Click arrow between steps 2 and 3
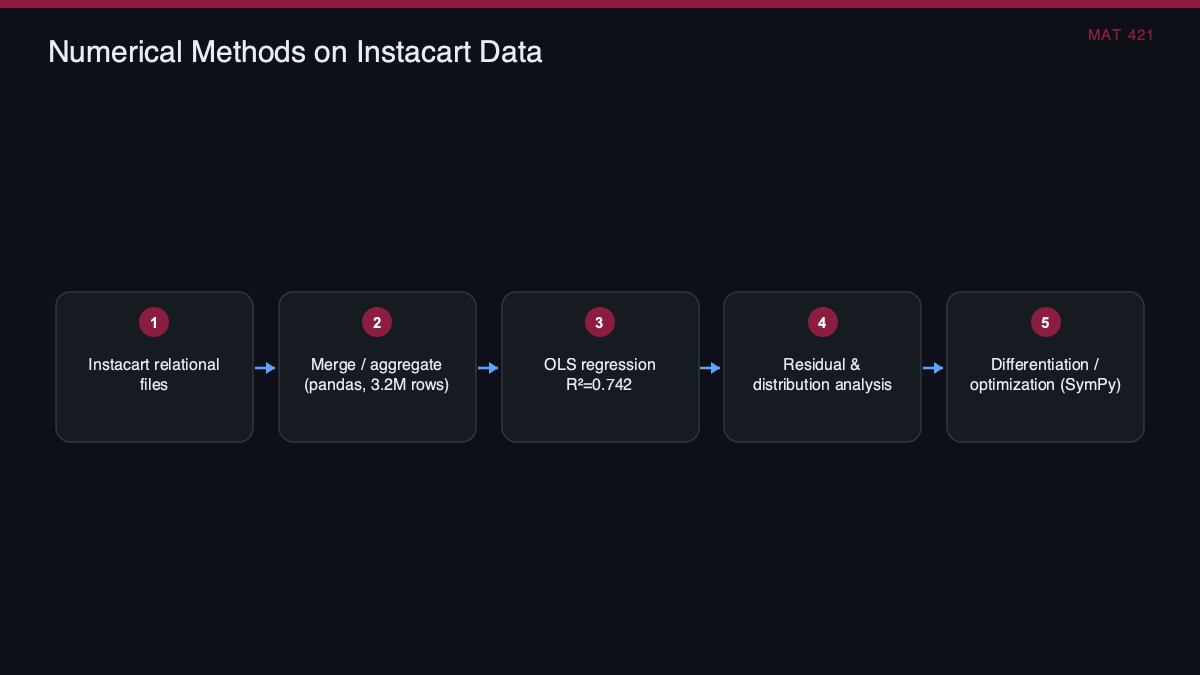 pos(488,368)
